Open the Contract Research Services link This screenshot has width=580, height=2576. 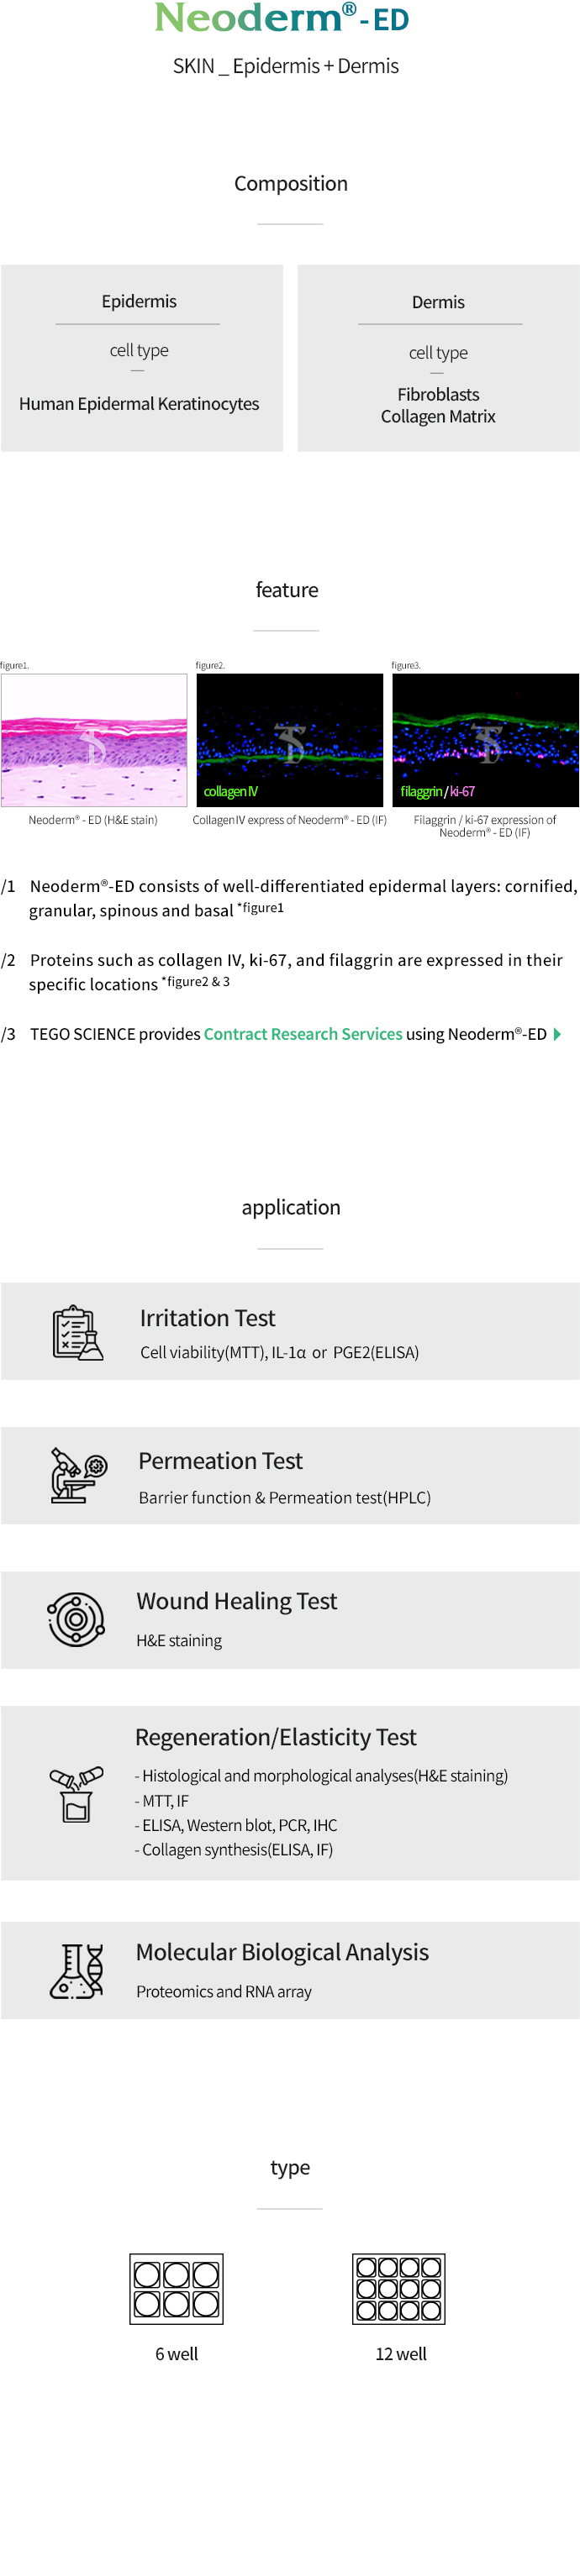point(303,1034)
